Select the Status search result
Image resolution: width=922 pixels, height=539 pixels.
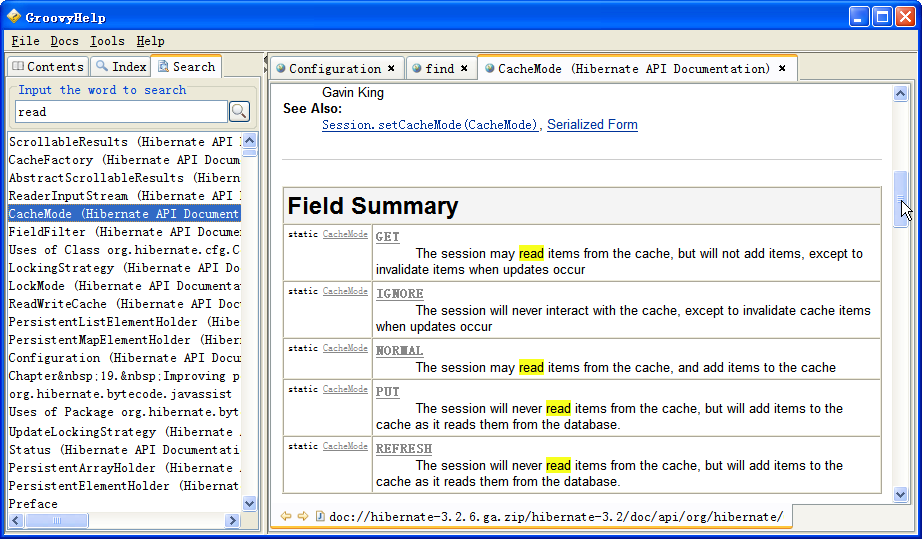pyautogui.click(x=124, y=450)
